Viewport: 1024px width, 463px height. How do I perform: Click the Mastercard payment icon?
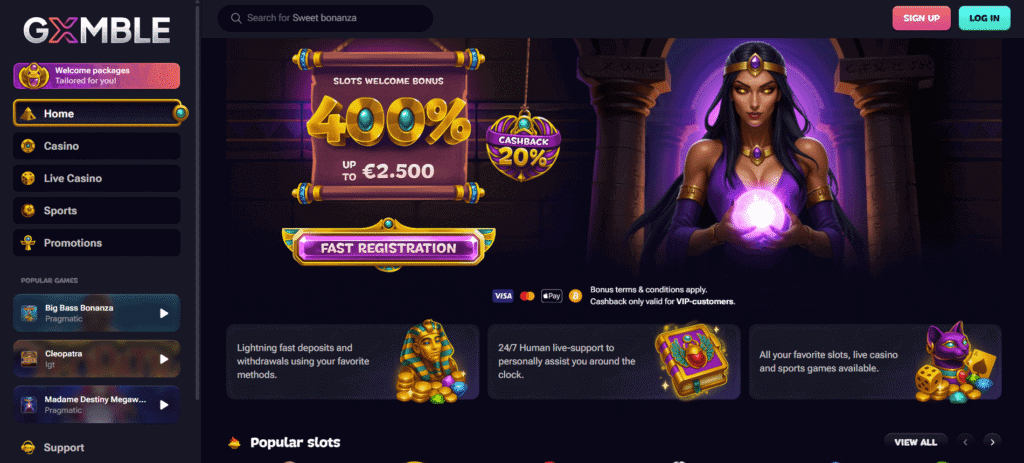pos(527,296)
